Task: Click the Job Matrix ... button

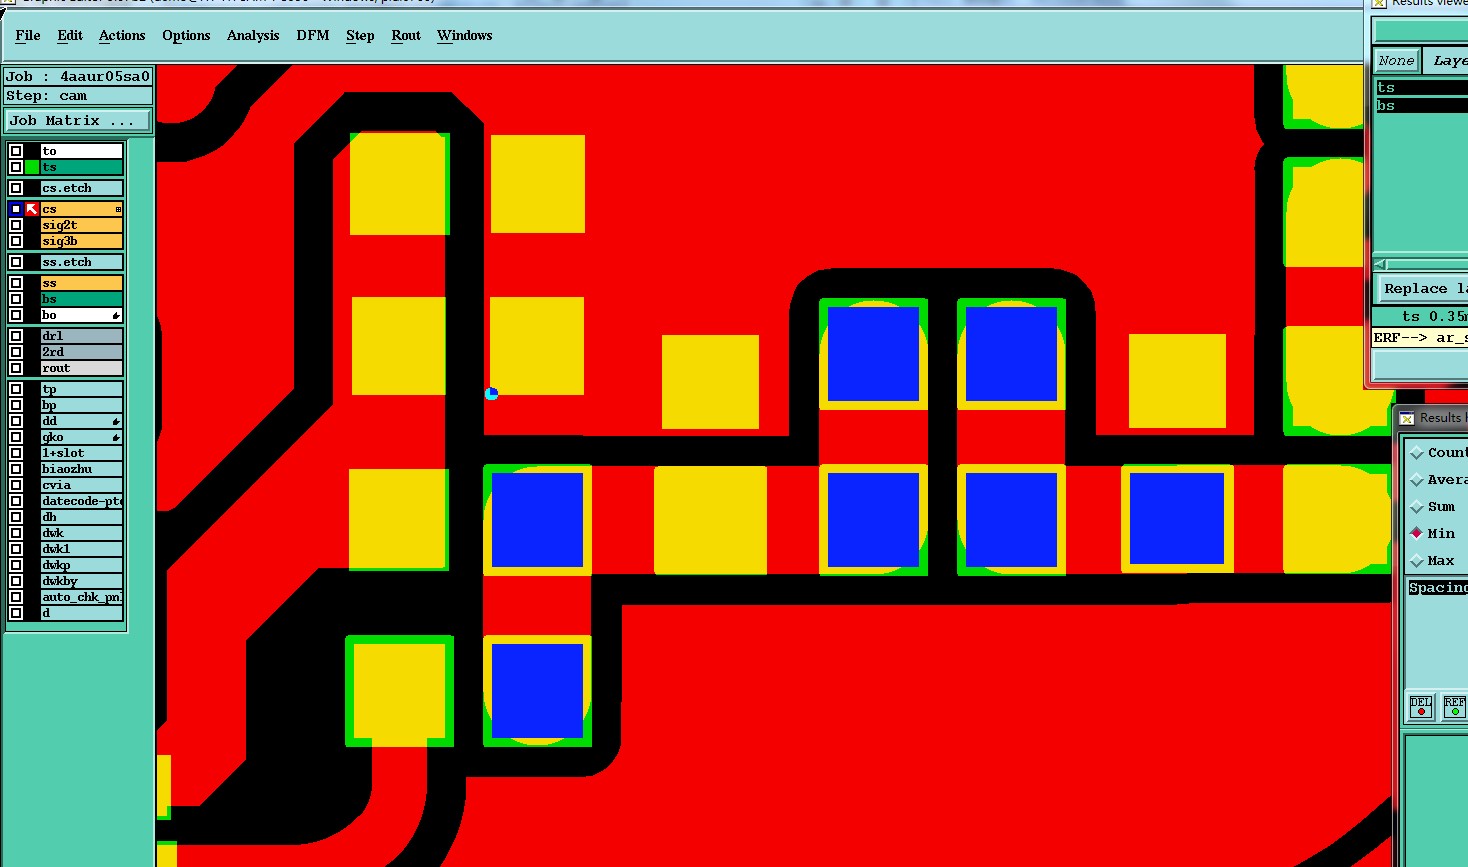Action: click(x=78, y=121)
